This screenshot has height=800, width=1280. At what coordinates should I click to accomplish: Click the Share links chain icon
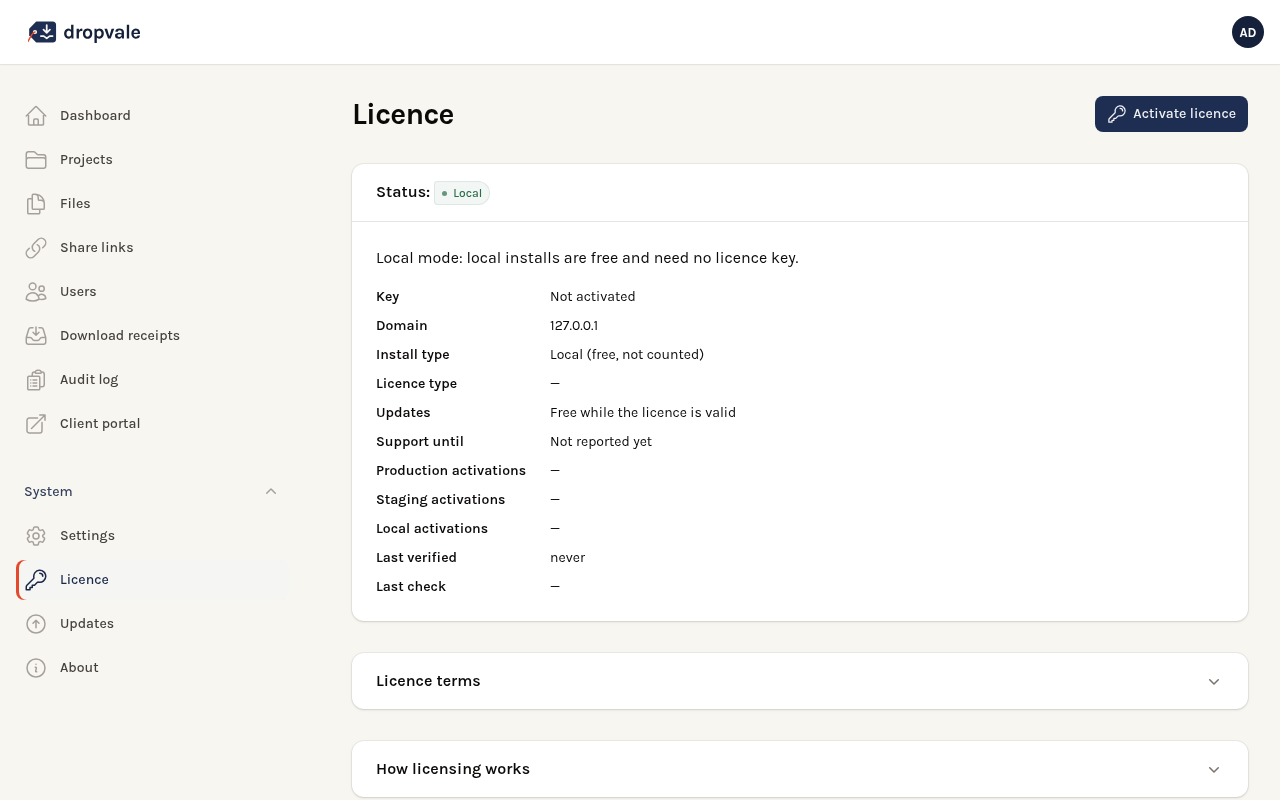[36, 248]
